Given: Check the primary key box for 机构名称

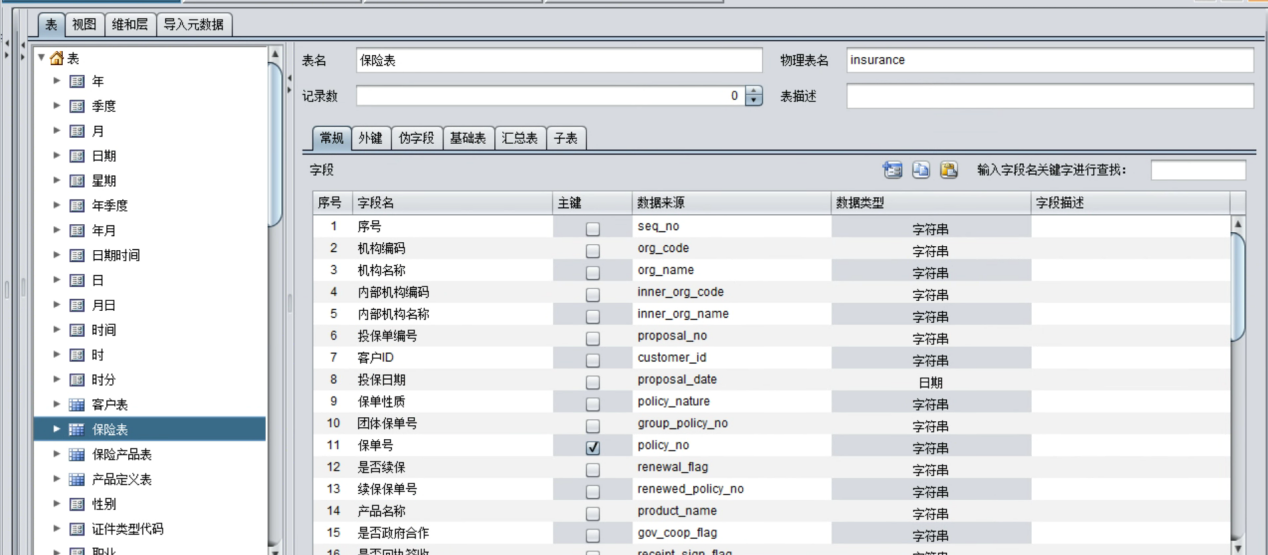Looking at the screenshot, I should point(593,273).
